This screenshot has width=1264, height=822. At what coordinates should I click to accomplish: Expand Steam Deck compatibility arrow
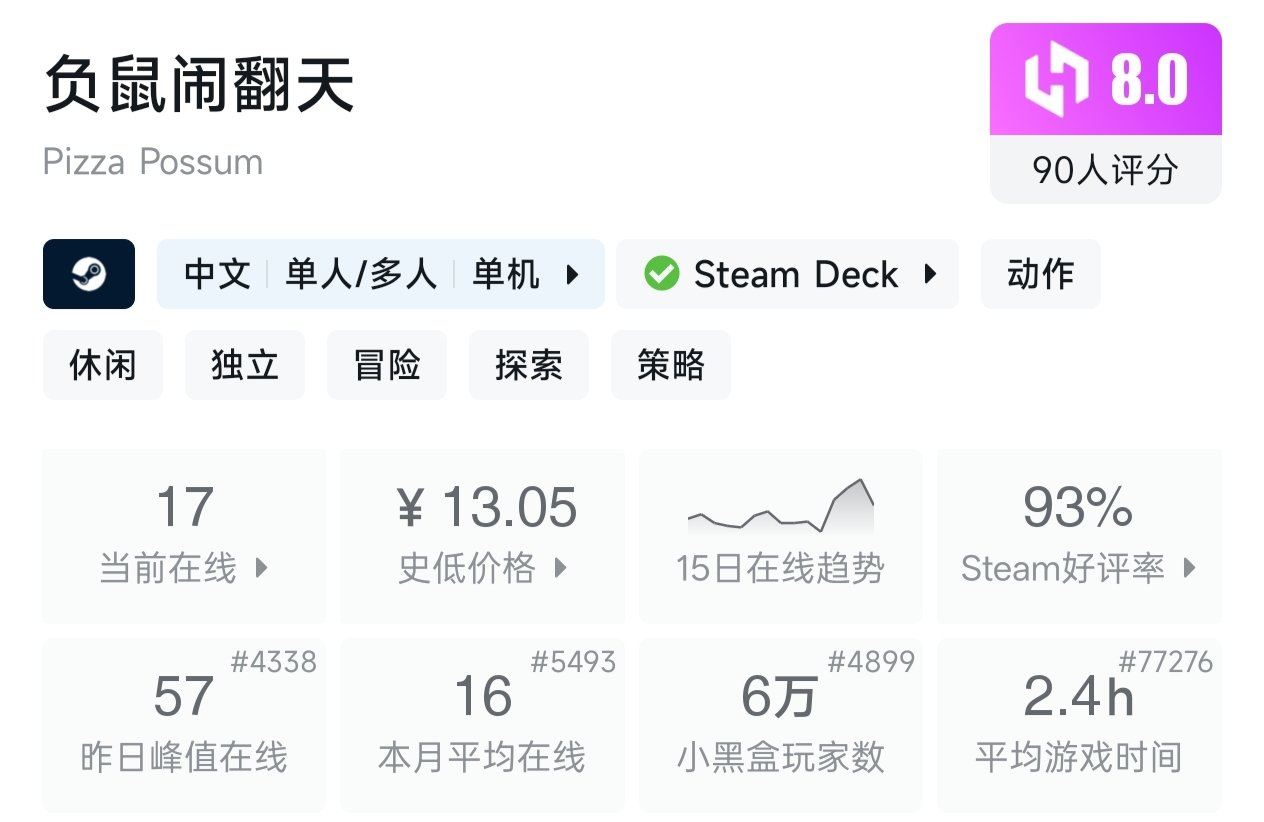(x=930, y=274)
